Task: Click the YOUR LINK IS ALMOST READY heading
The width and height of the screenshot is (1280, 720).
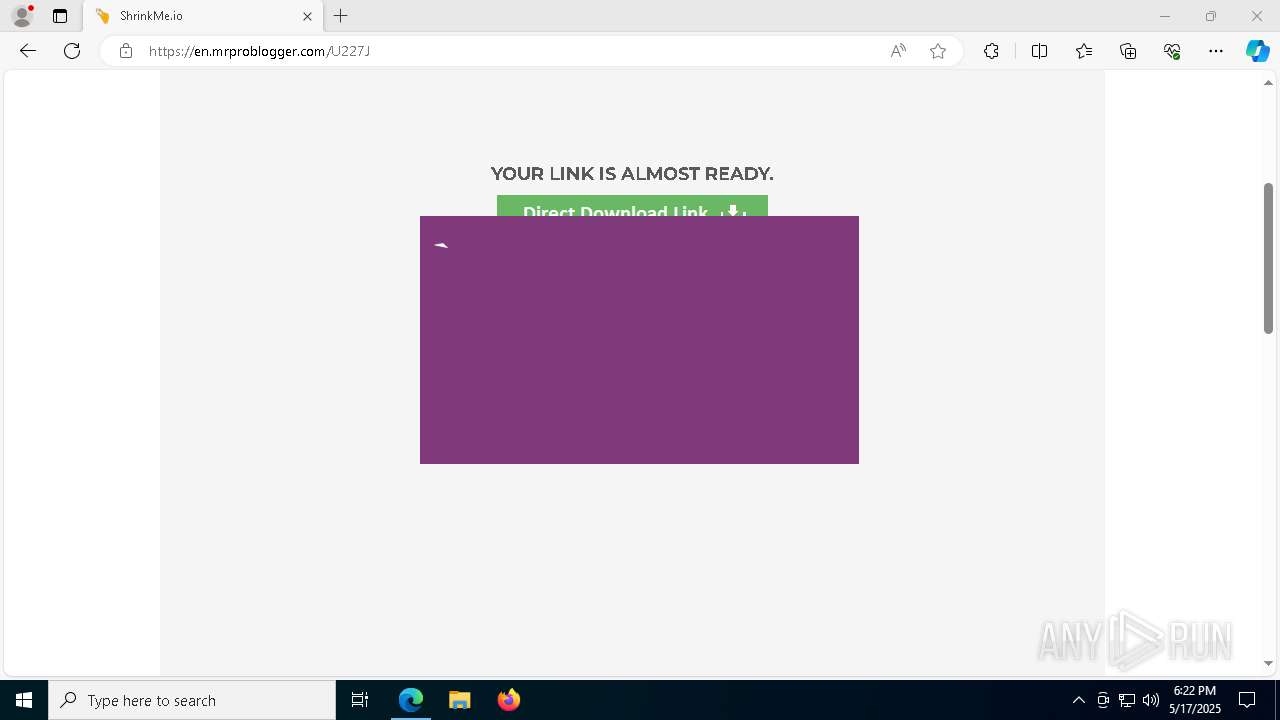Action: point(632,174)
